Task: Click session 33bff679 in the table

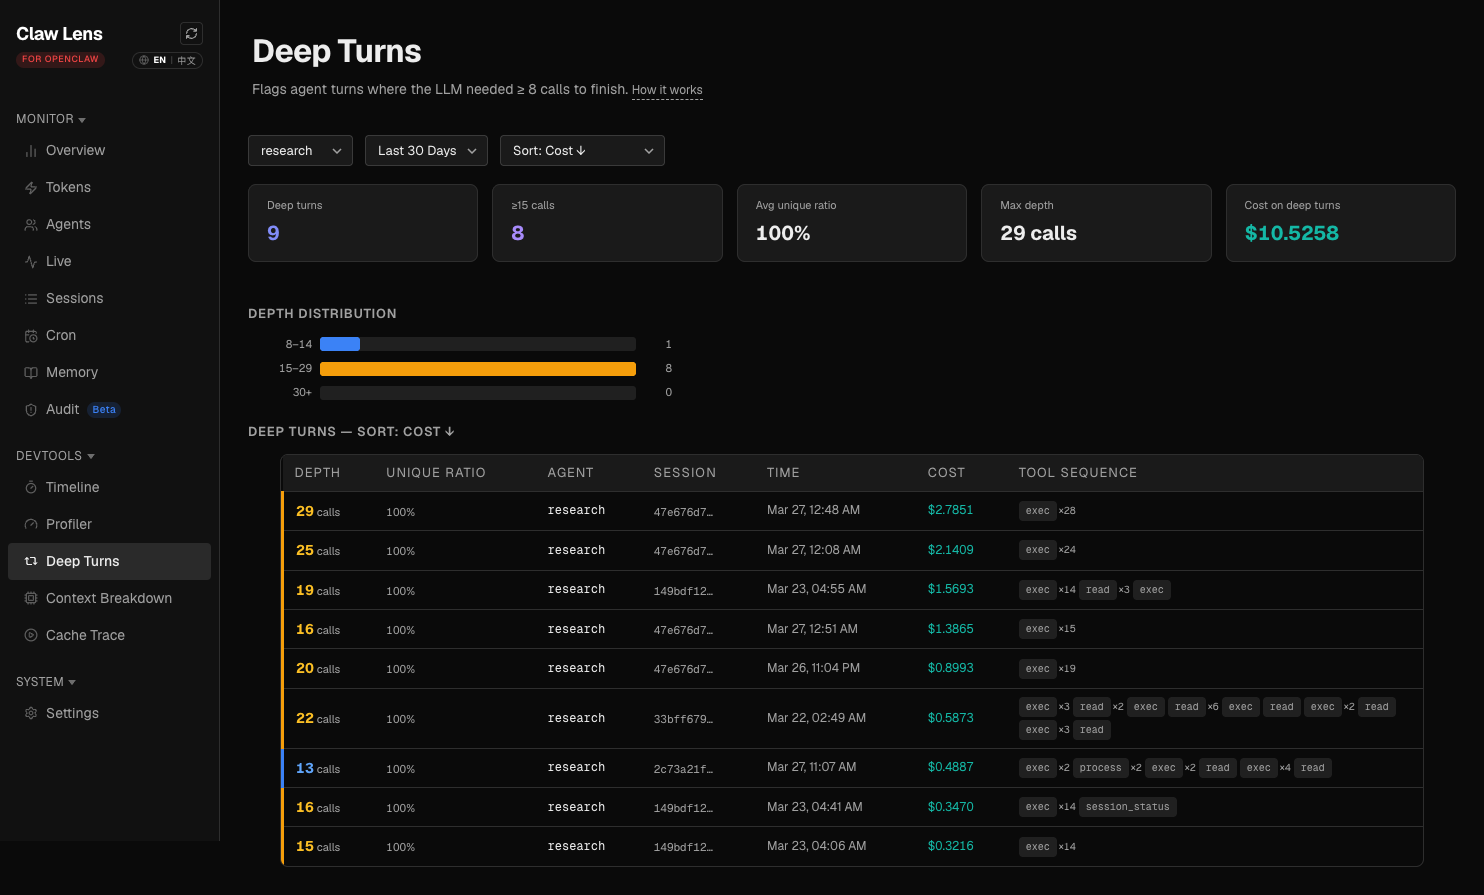Action: (683, 719)
